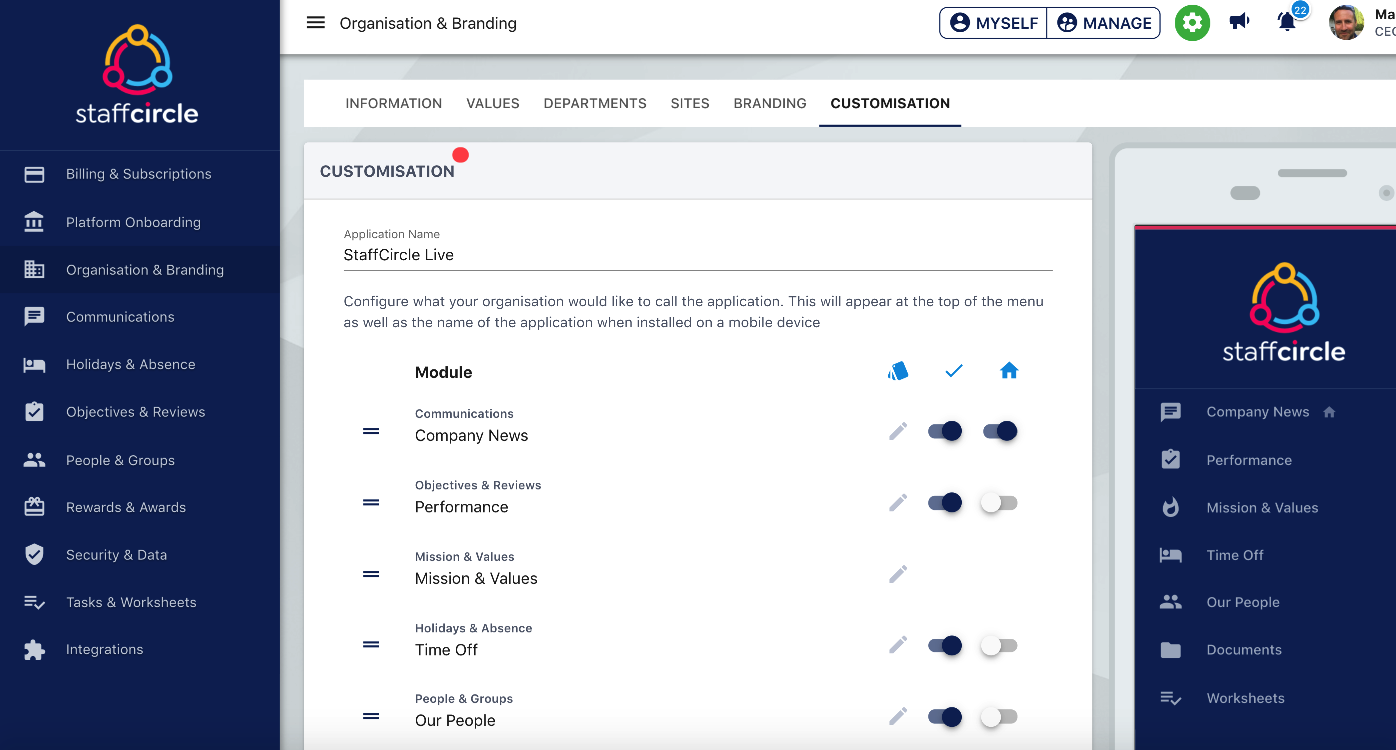The image size is (1396, 750).
Task: Click the Holidays & Absence bed icon
Action: pyautogui.click(x=34, y=365)
